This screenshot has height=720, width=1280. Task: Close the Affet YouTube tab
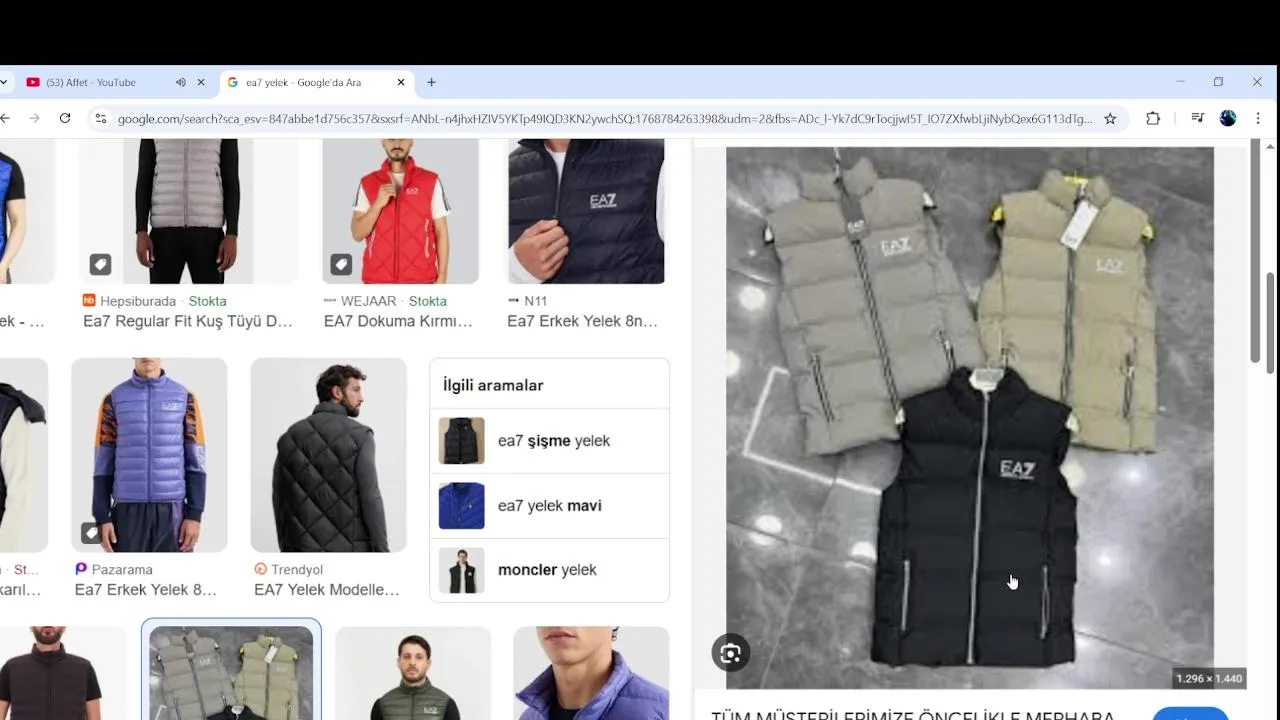pos(201,82)
